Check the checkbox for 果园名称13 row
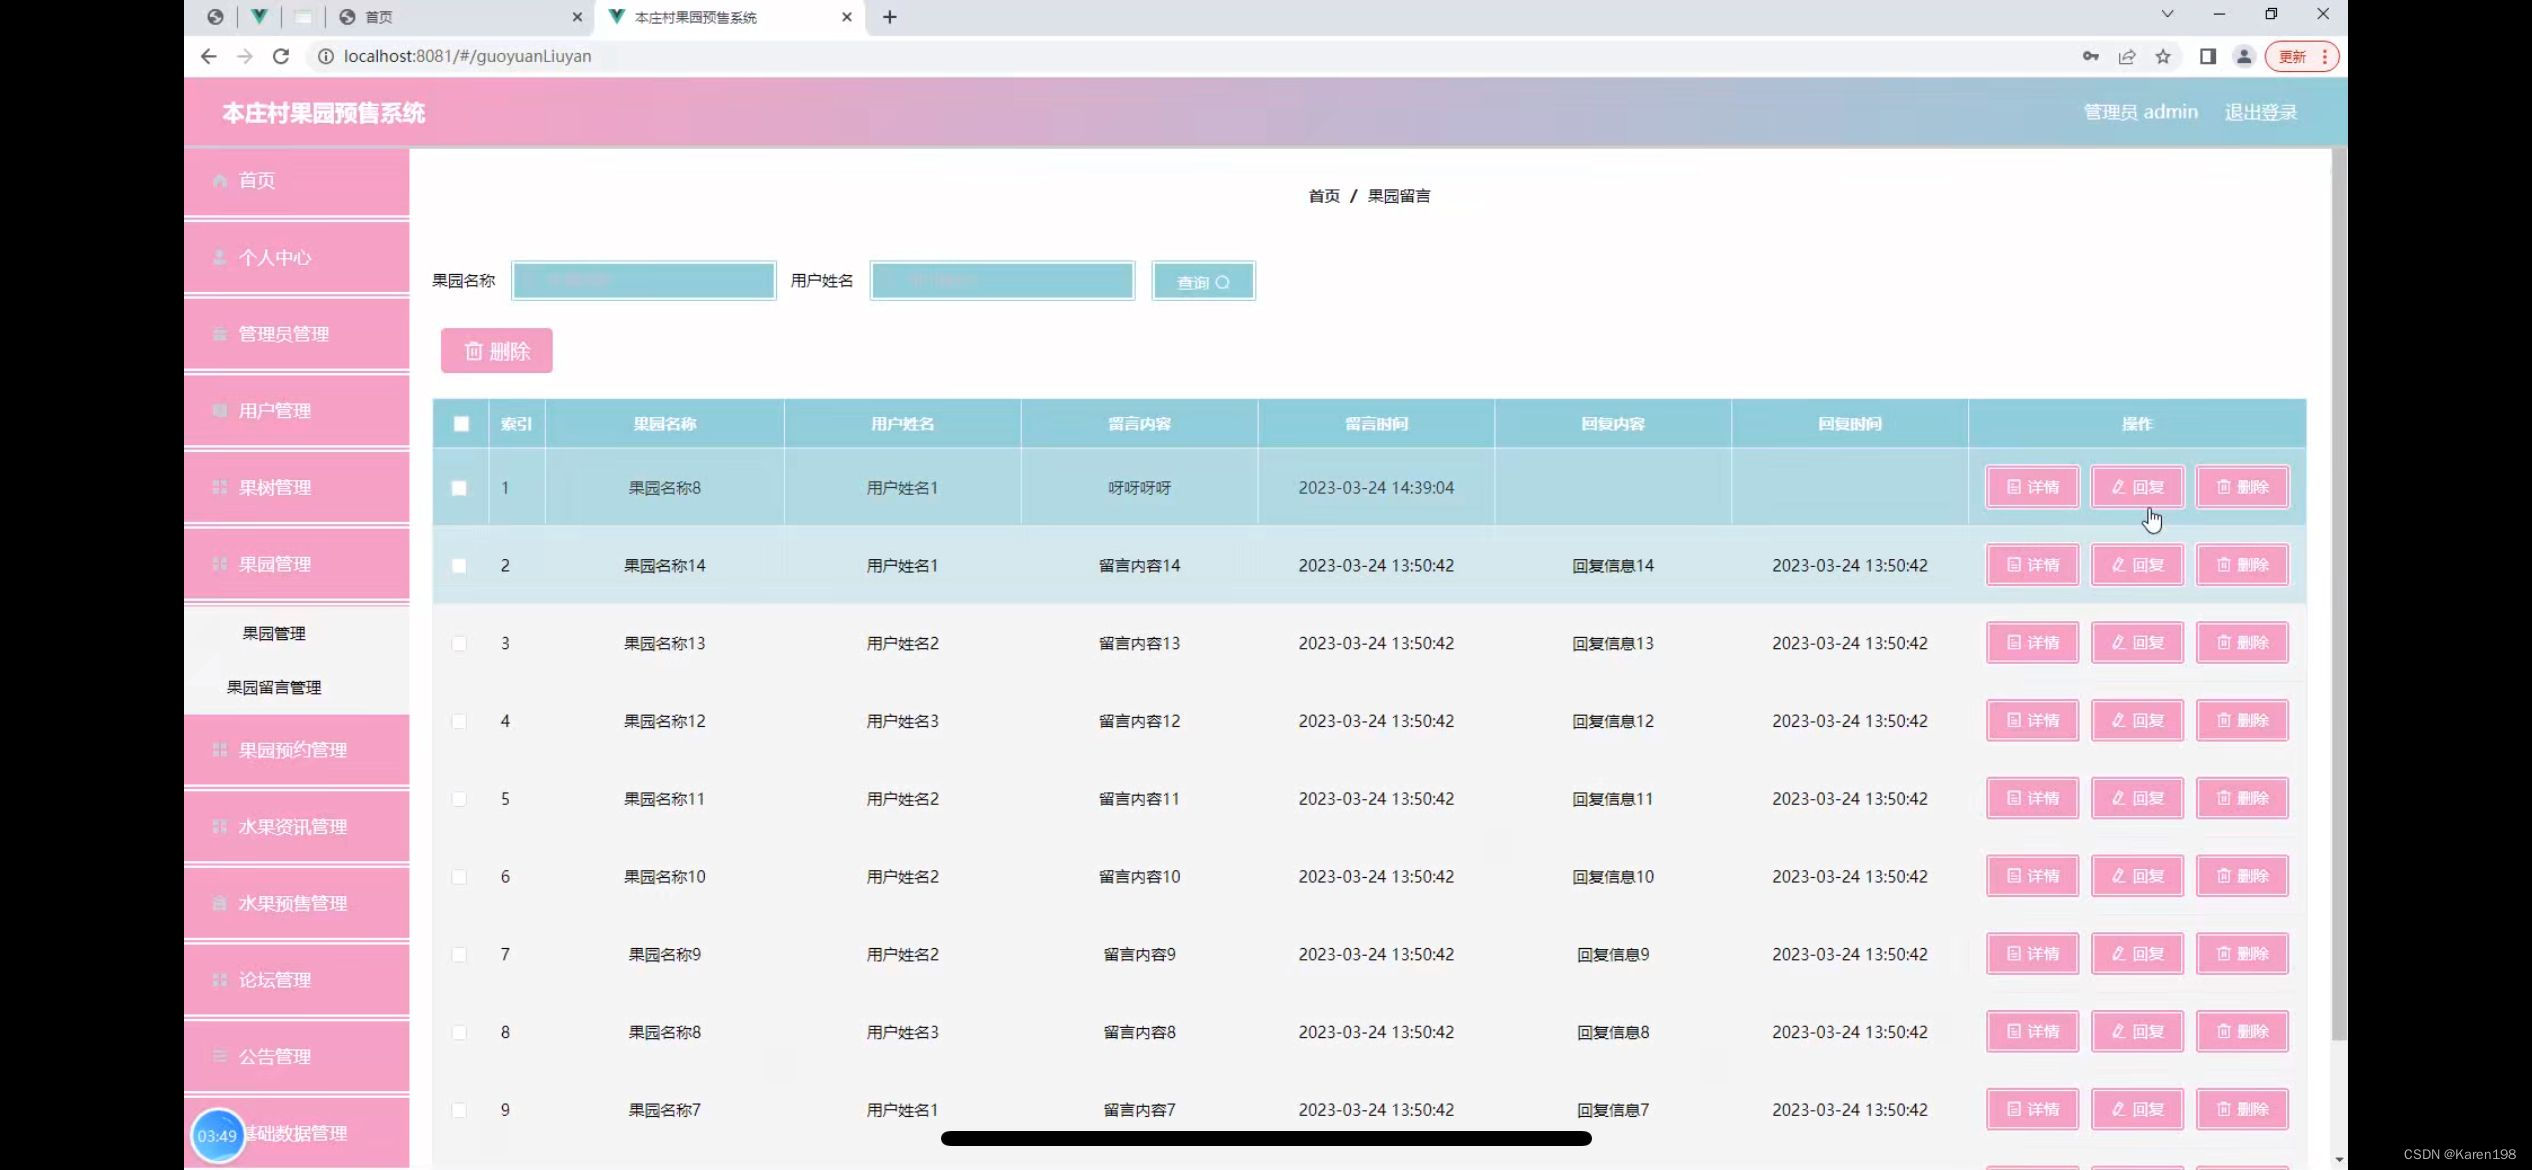This screenshot has width=2532, height=1170. coord(459,644)
